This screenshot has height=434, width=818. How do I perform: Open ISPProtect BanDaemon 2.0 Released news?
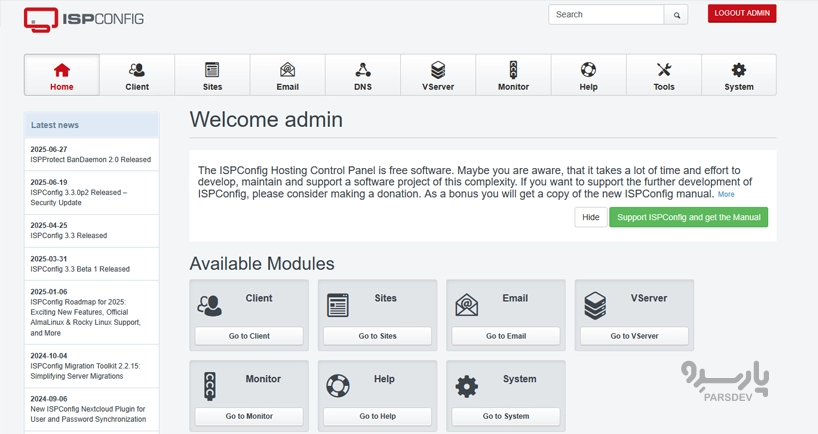coord(91,160)
